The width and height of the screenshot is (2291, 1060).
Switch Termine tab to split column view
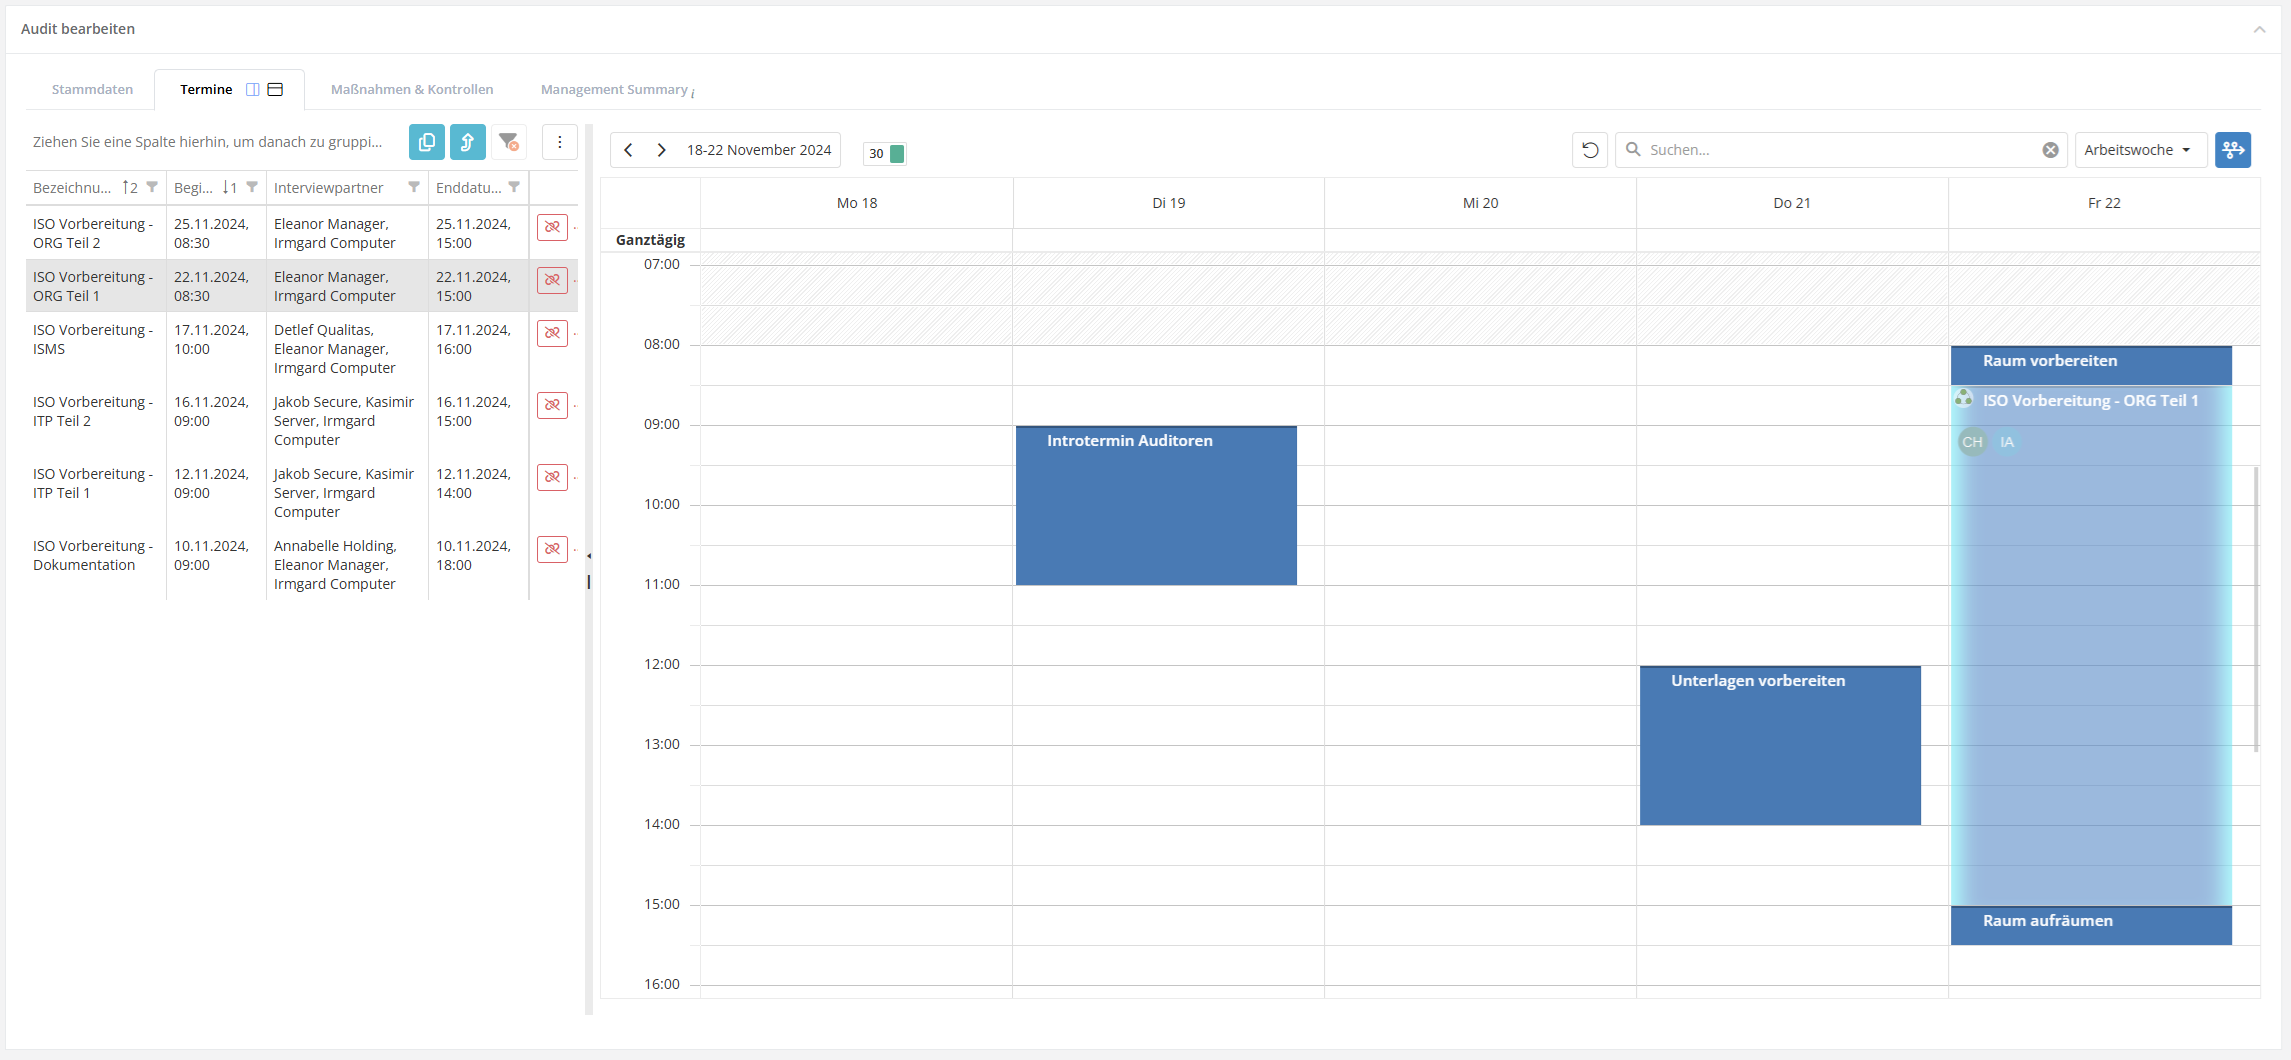coord(253,90)
